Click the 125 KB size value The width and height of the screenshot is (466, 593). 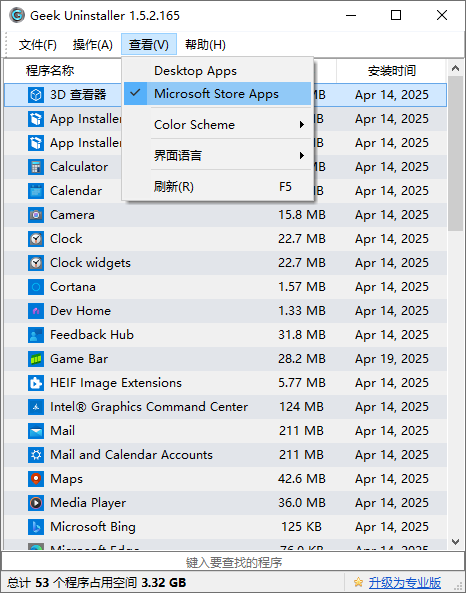click(x=301, y=527)
